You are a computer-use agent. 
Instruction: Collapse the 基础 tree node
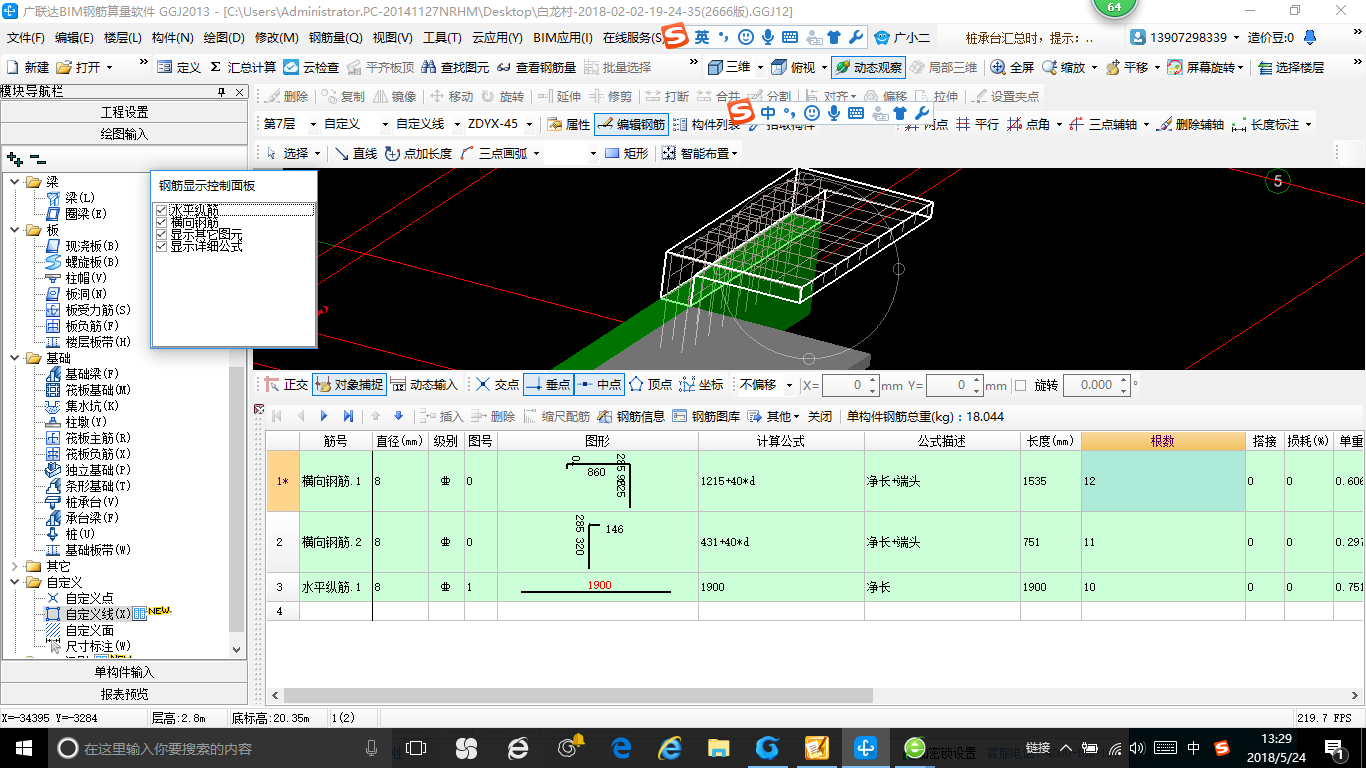point(14,358)
